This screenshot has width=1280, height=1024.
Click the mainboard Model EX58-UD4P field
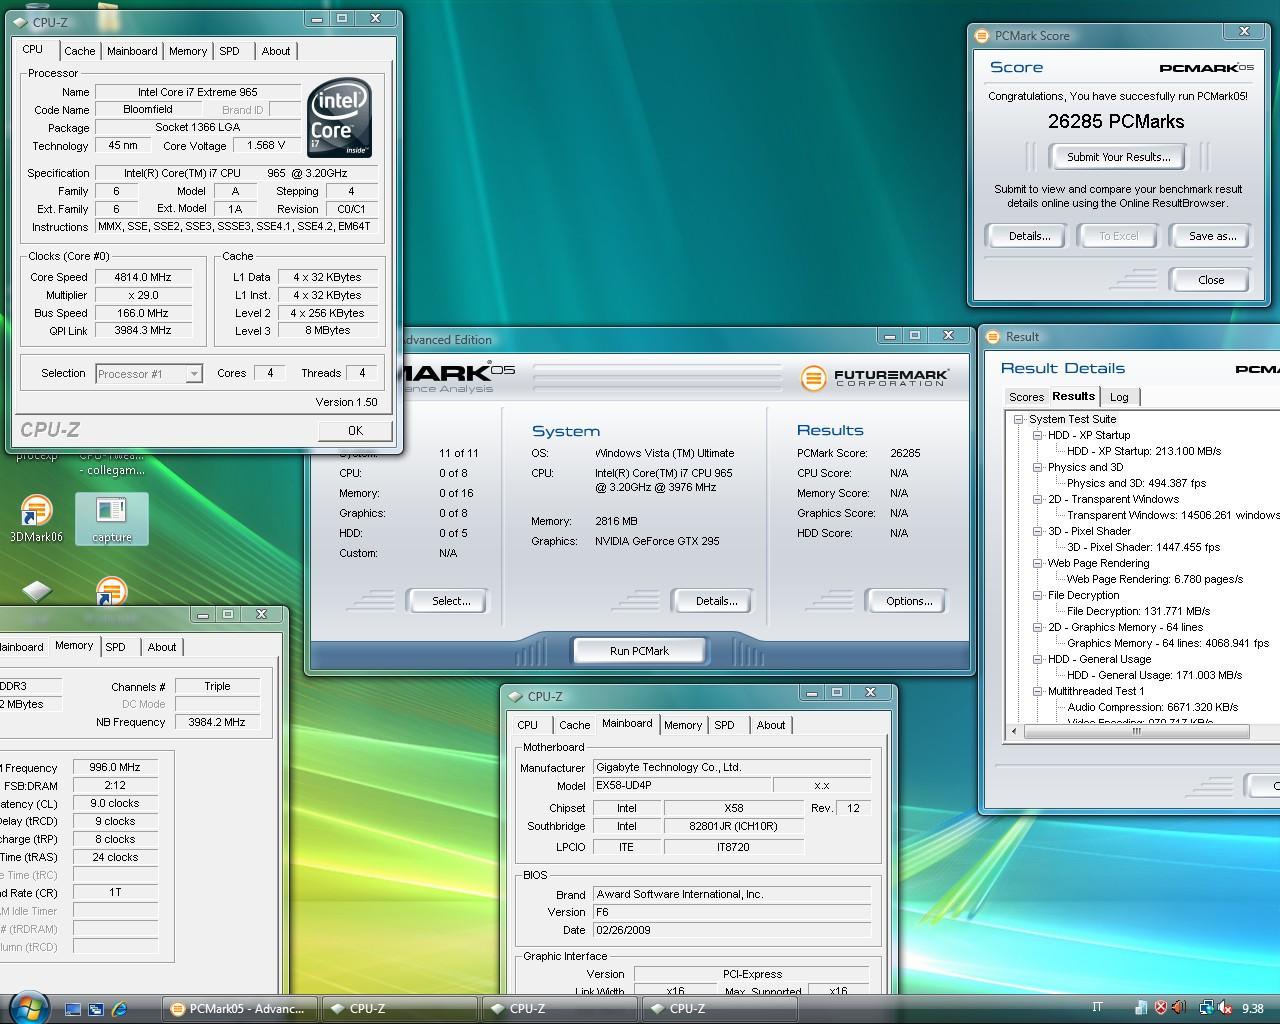pyautogui.click(x=681, y=786)
